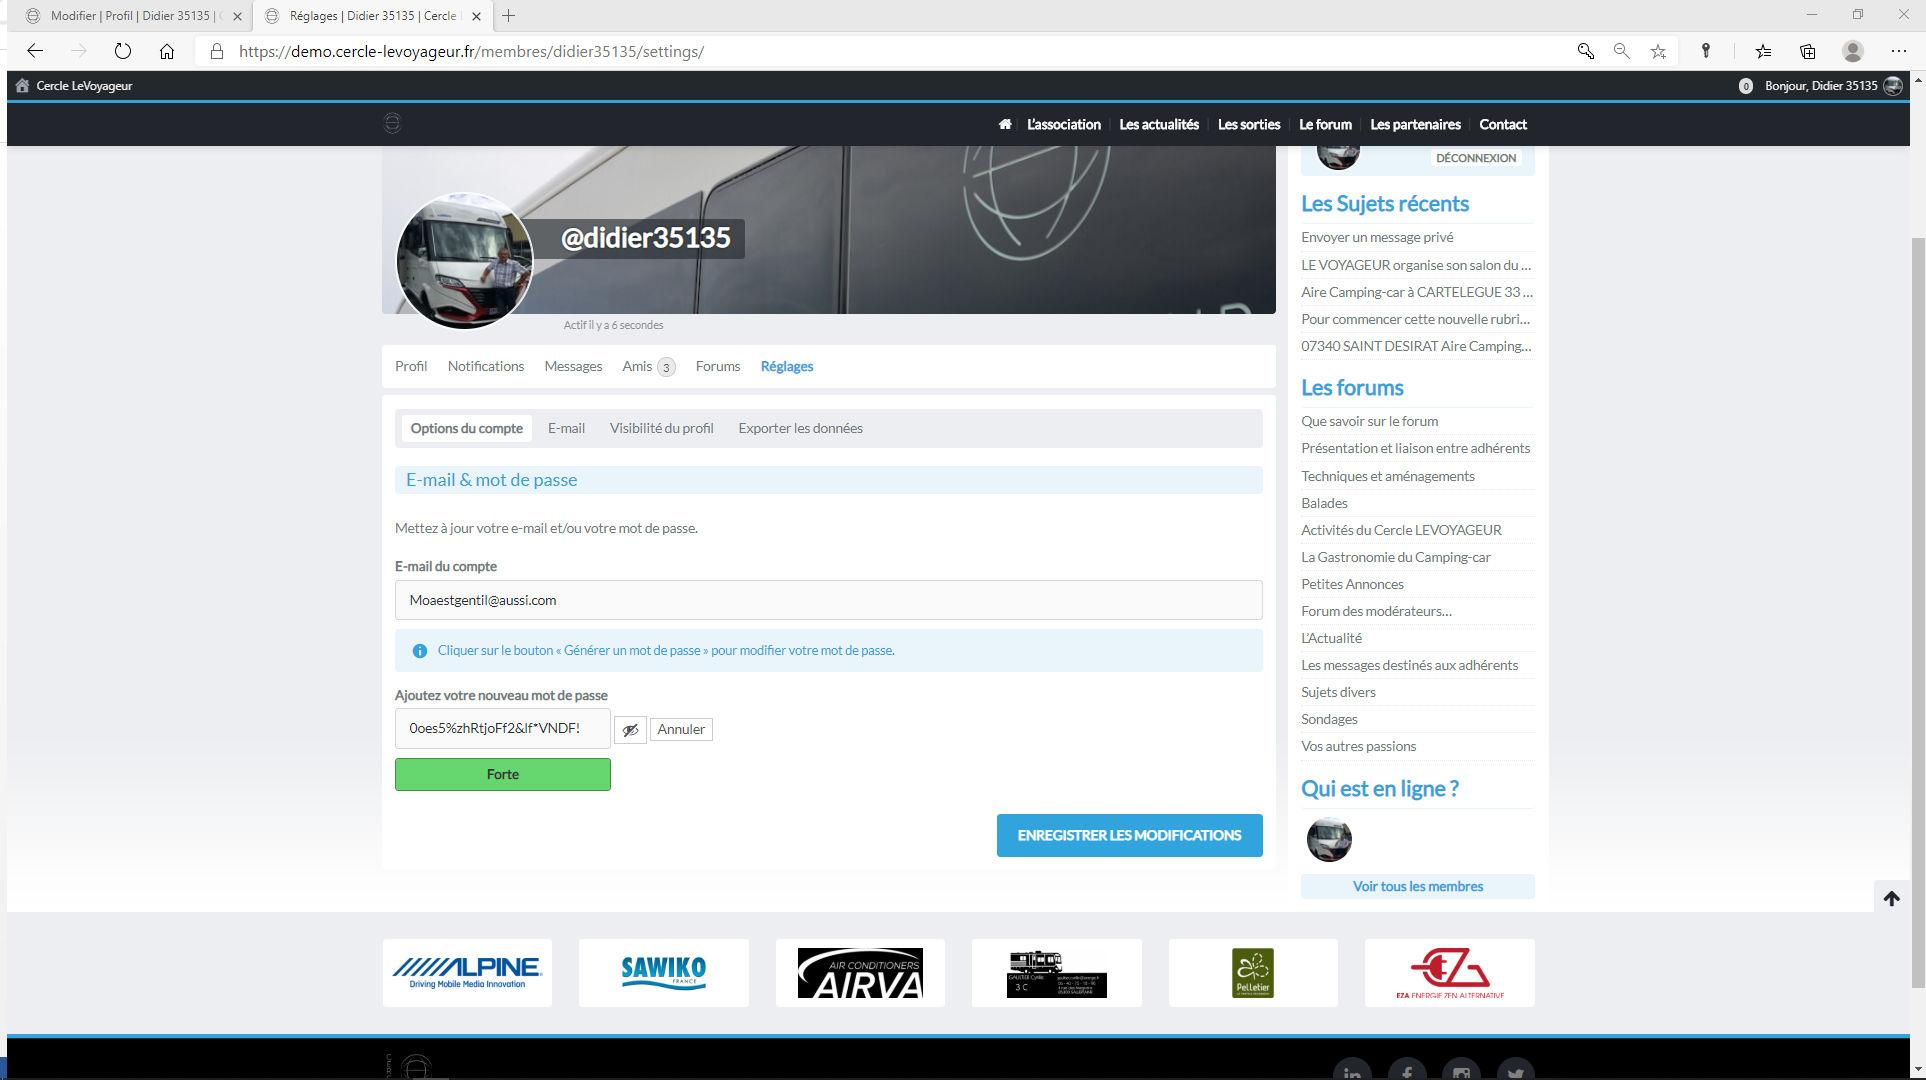1926x1080 pixels.
Task: Click the E-mail du compte field
Action: click(828, 600)
